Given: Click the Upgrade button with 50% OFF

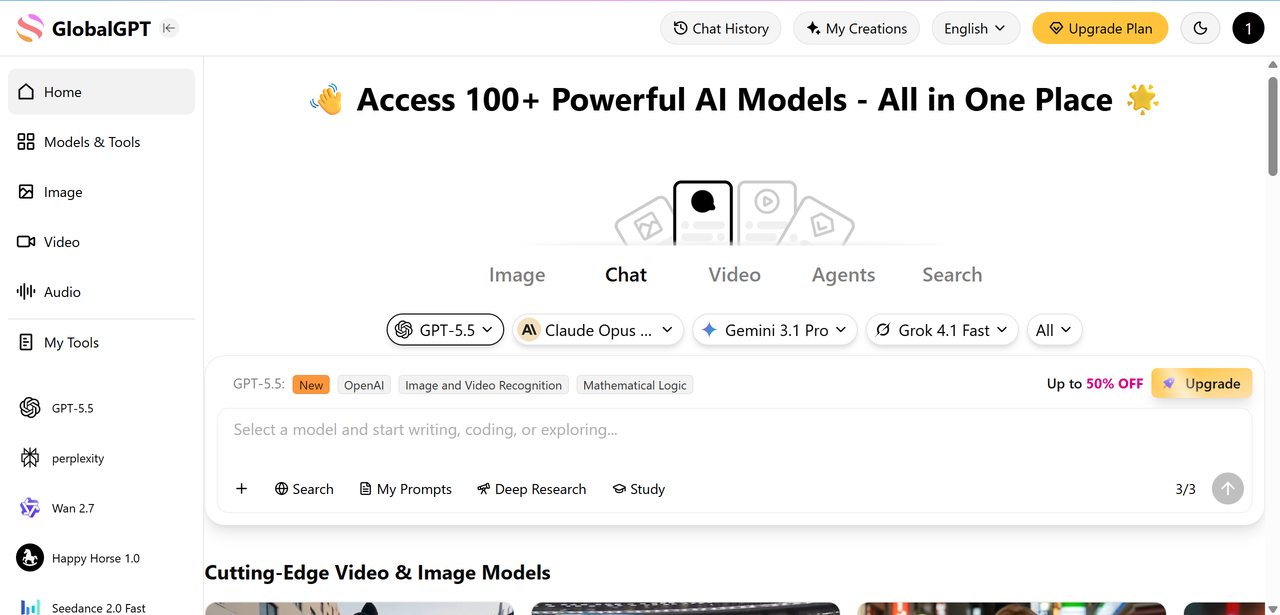Looking at the screenshot, I should 1201,384.
